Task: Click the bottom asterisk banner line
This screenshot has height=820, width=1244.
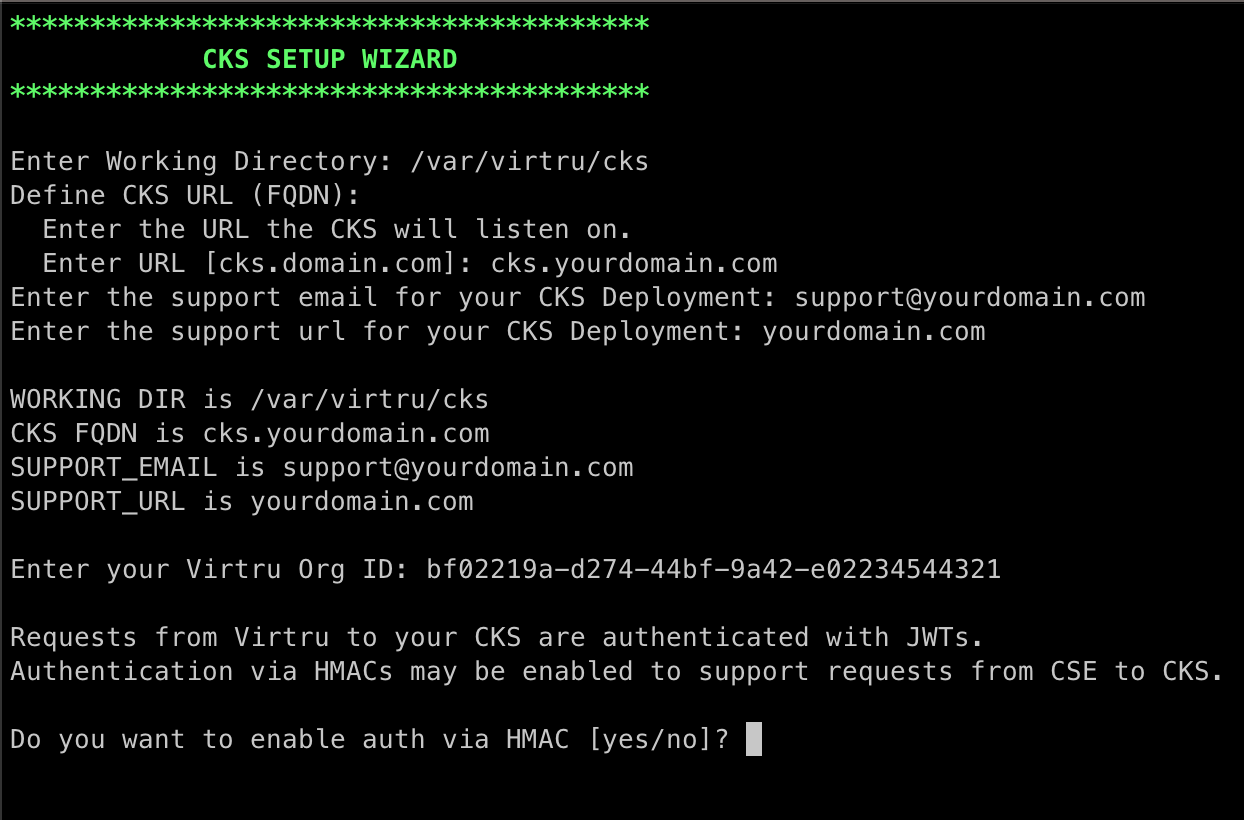Action: tap(330, 92)
